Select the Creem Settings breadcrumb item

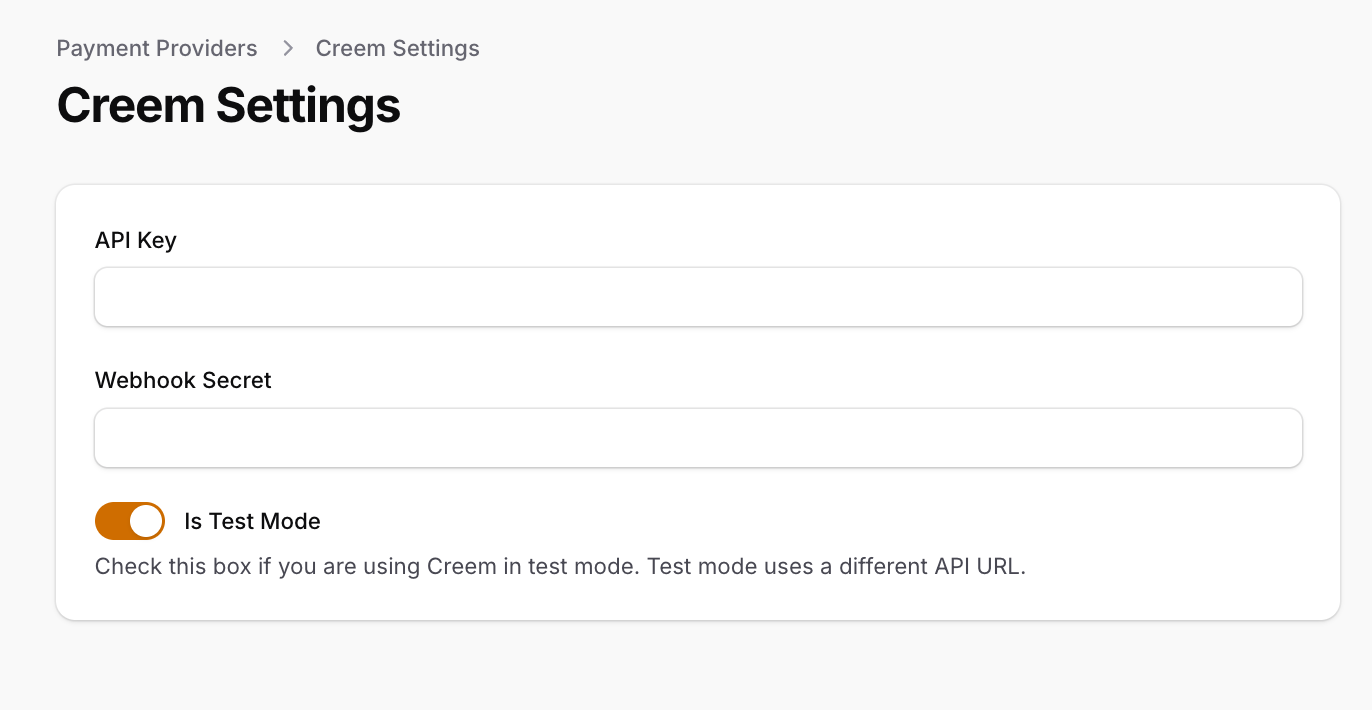click(x=397, y=48)
